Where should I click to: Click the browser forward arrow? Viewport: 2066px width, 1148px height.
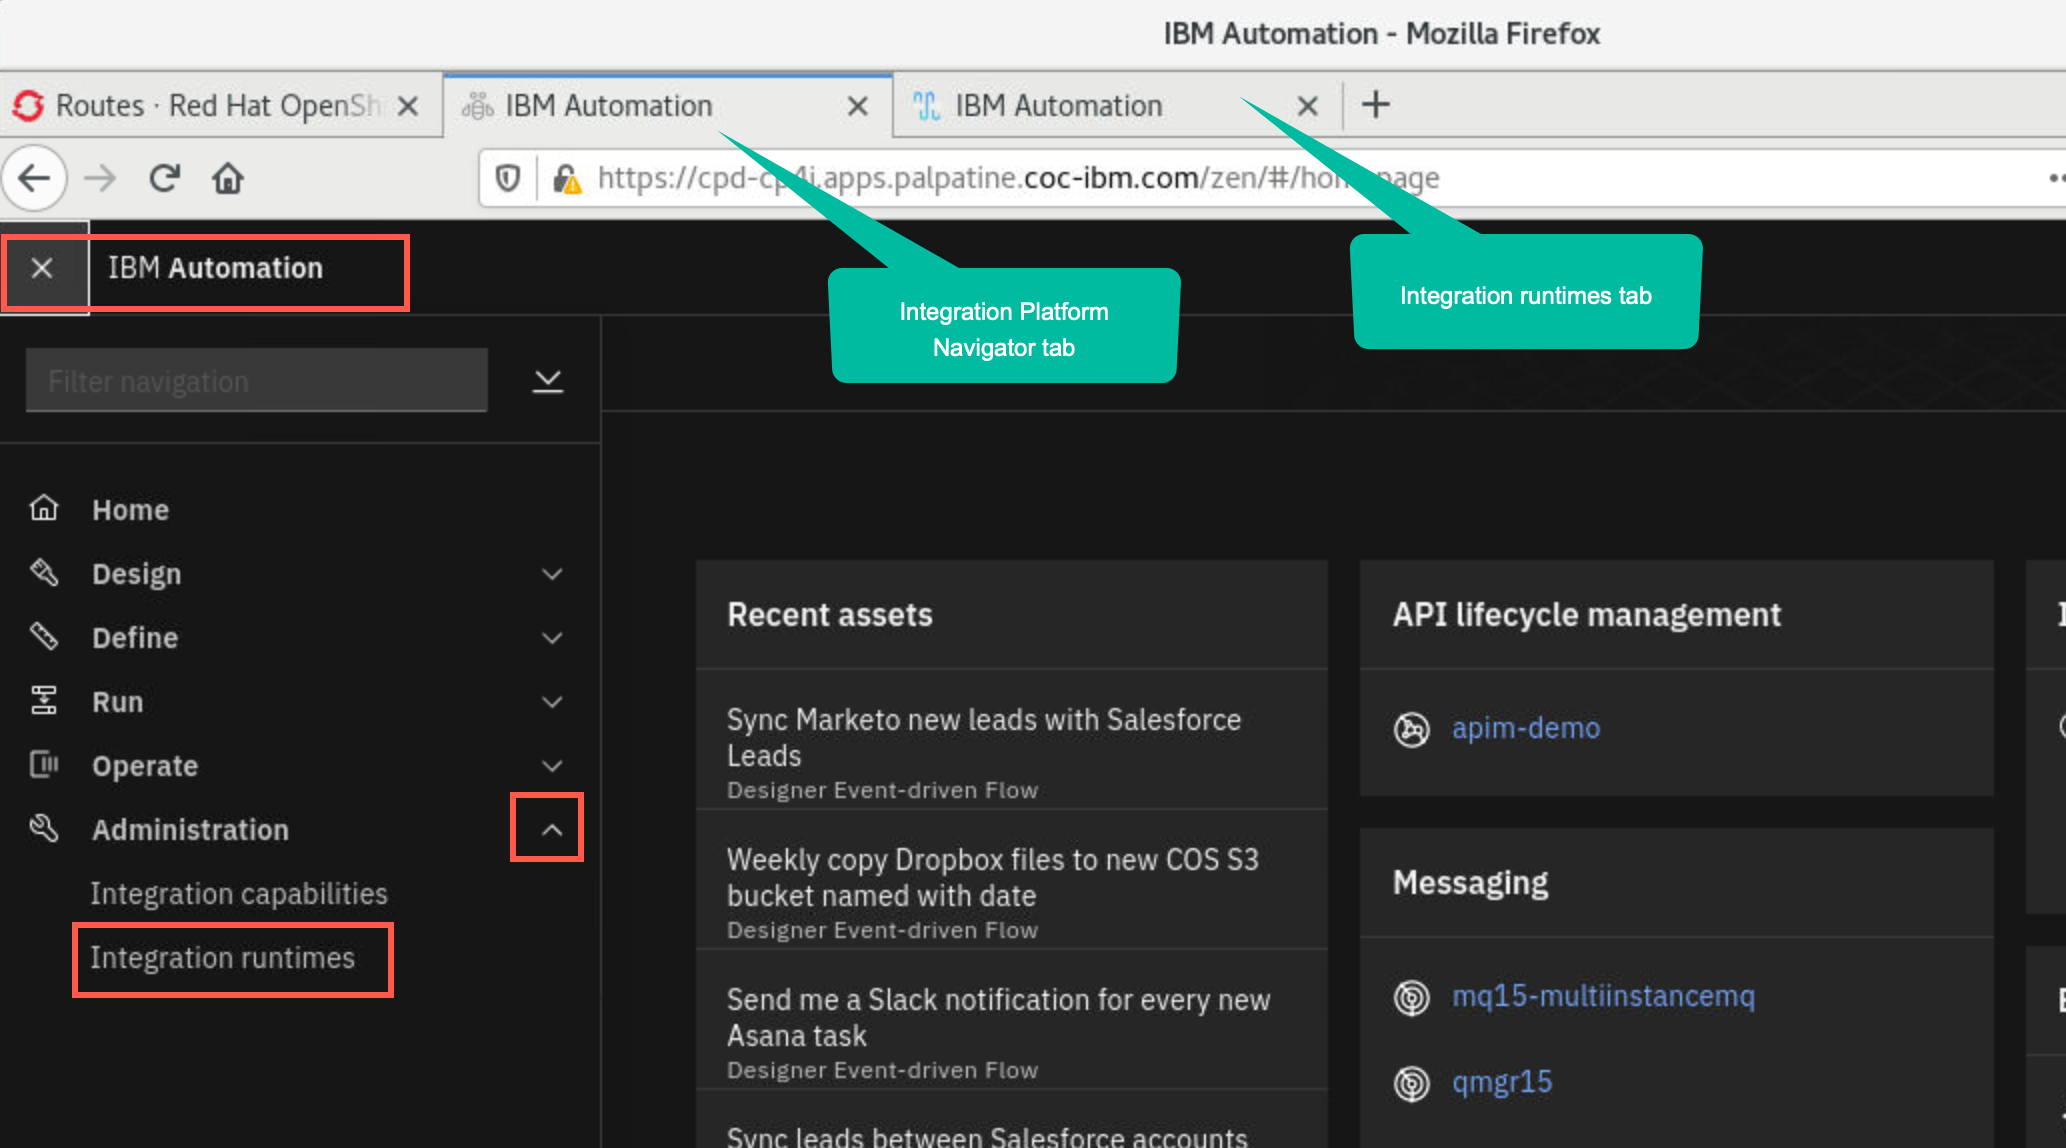point(100,178)
